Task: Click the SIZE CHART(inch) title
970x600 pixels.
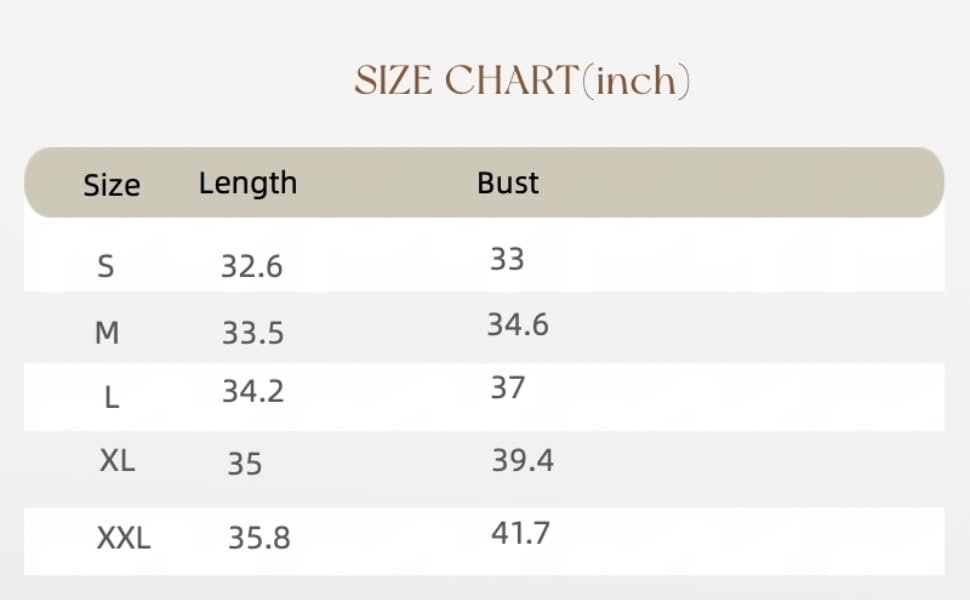Action: pos(521,80)
